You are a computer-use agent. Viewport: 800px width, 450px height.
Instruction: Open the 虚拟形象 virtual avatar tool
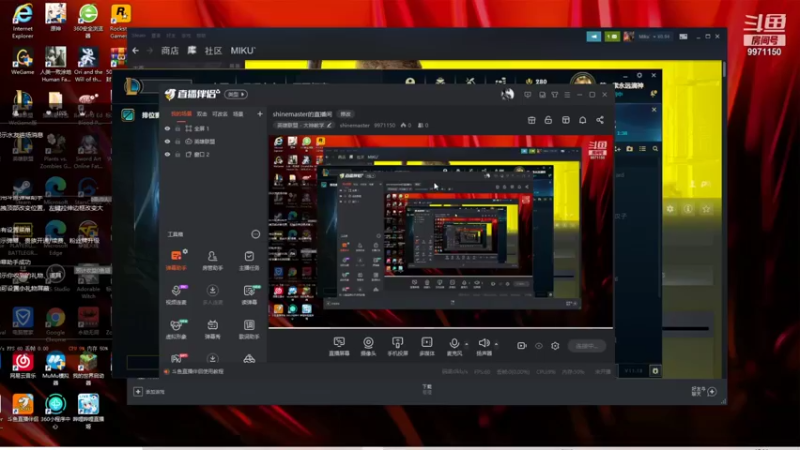coord(177,329)
